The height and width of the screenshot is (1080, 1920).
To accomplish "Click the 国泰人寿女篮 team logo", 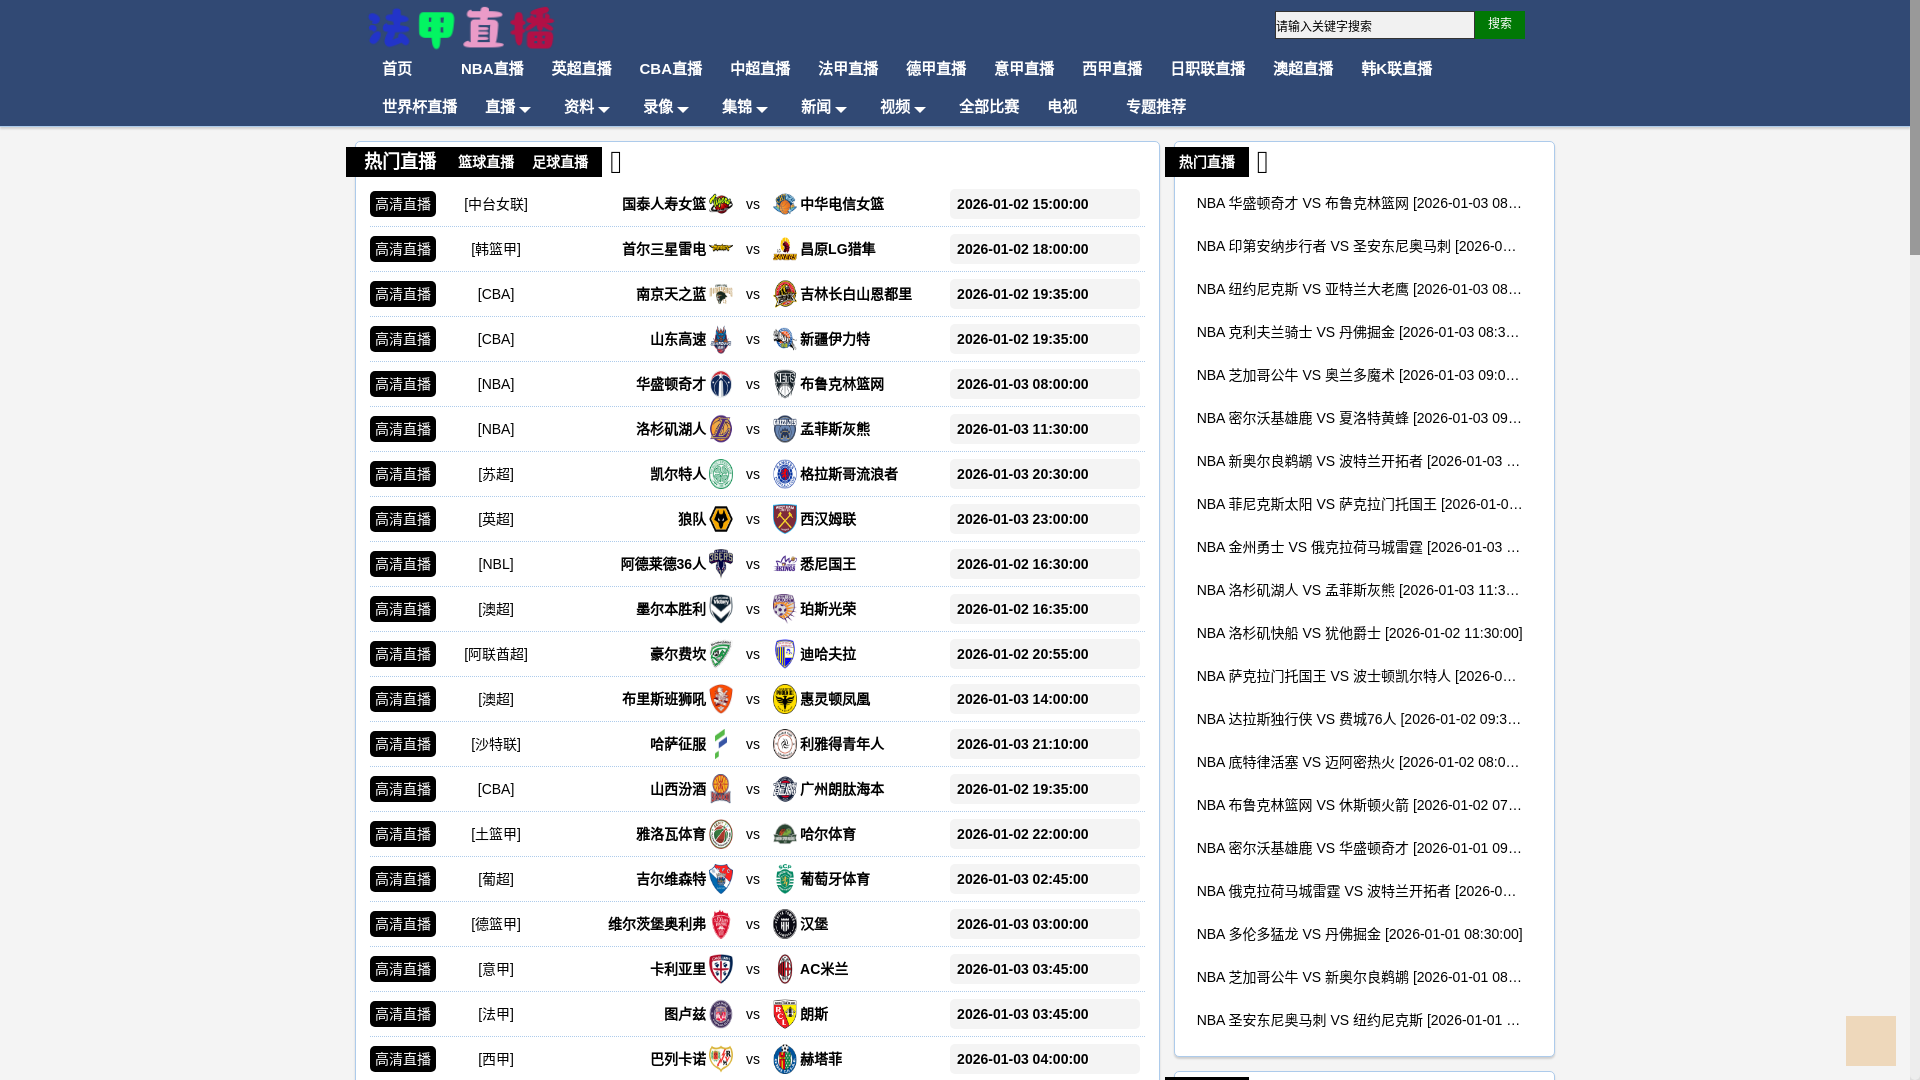I will pyautogui.click(x=721, y=204).
